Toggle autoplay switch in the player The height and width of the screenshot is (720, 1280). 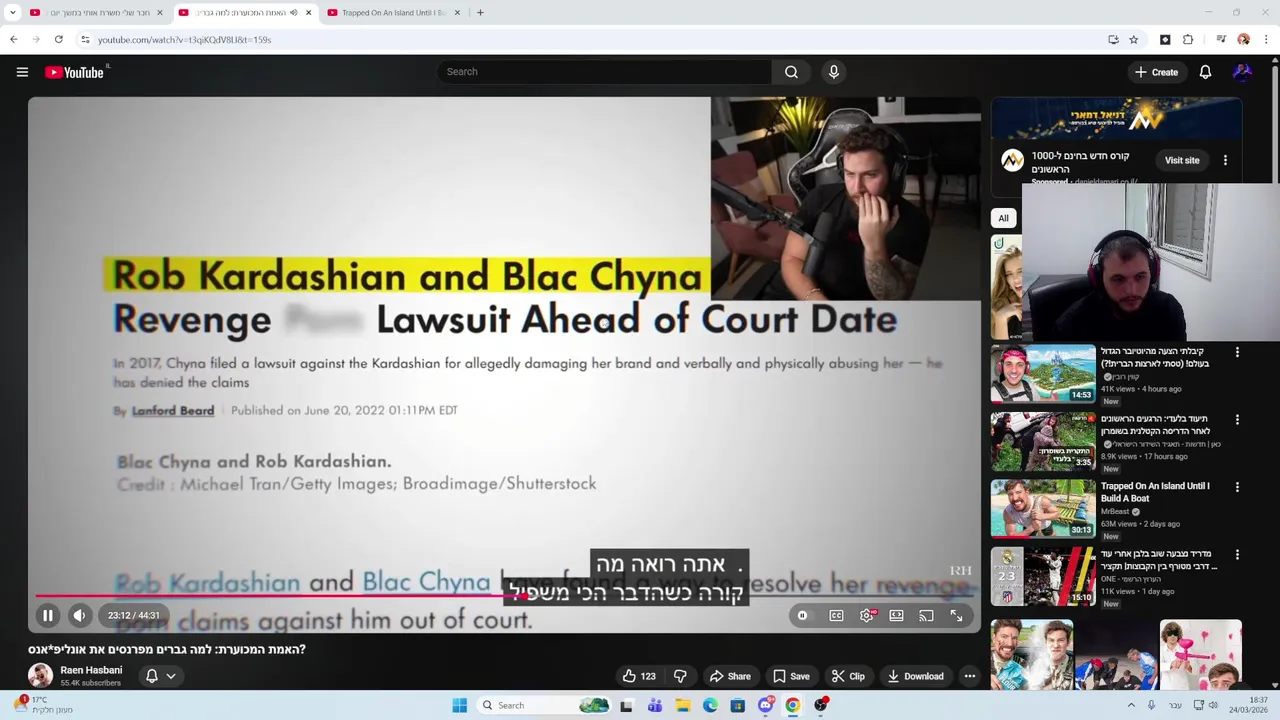pyautogui.click(x=802, y=616)
